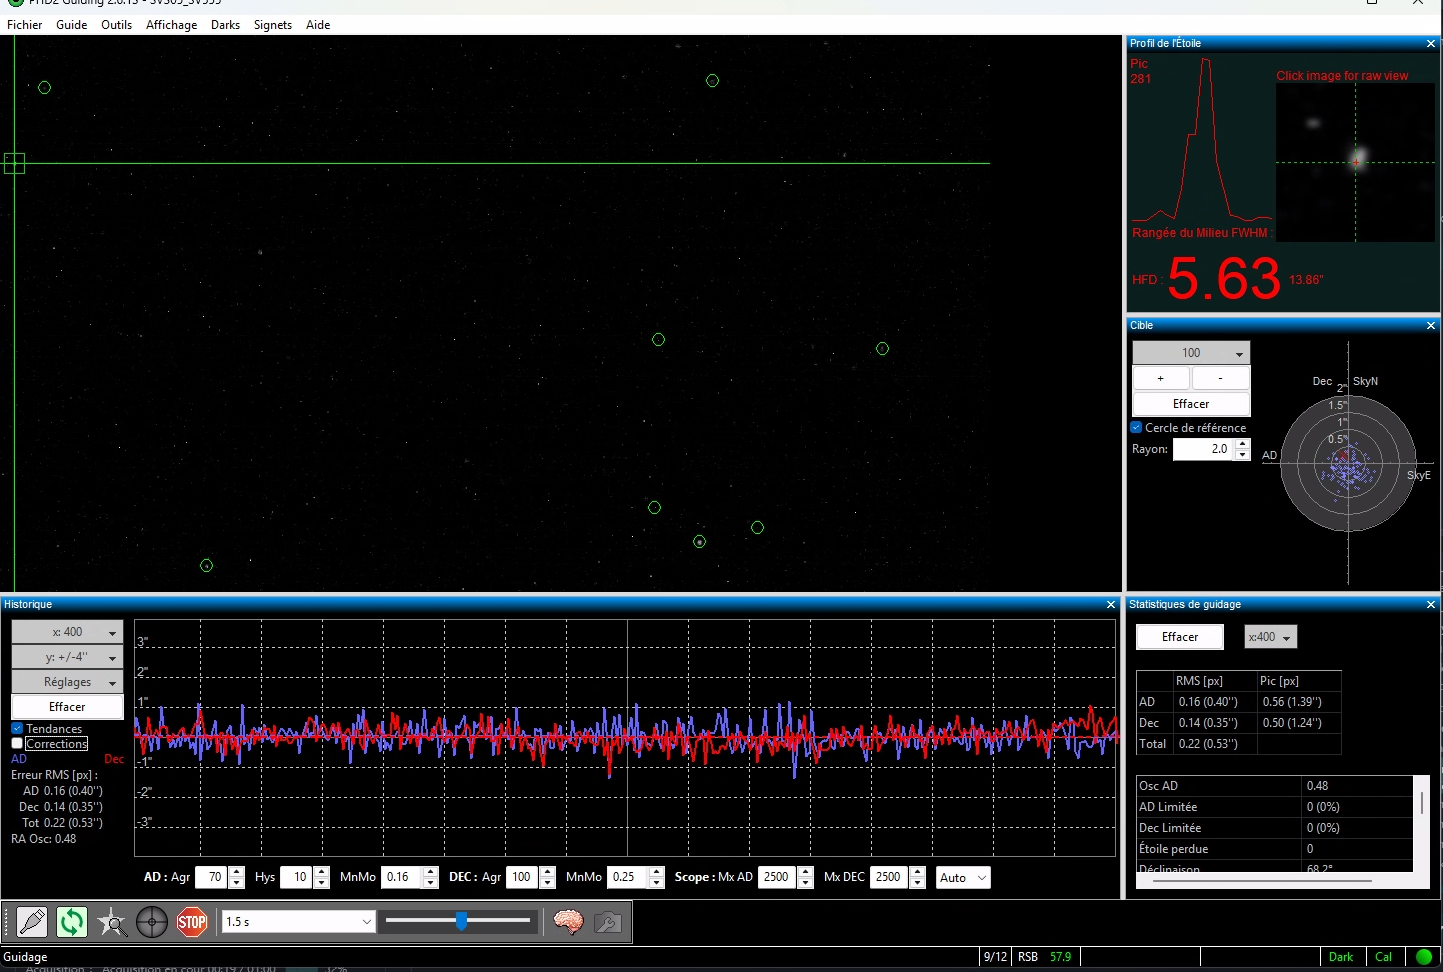Close the Profil de l'Étoile panel
The height and width of the screenshot is (972, 1443).
1431,44
